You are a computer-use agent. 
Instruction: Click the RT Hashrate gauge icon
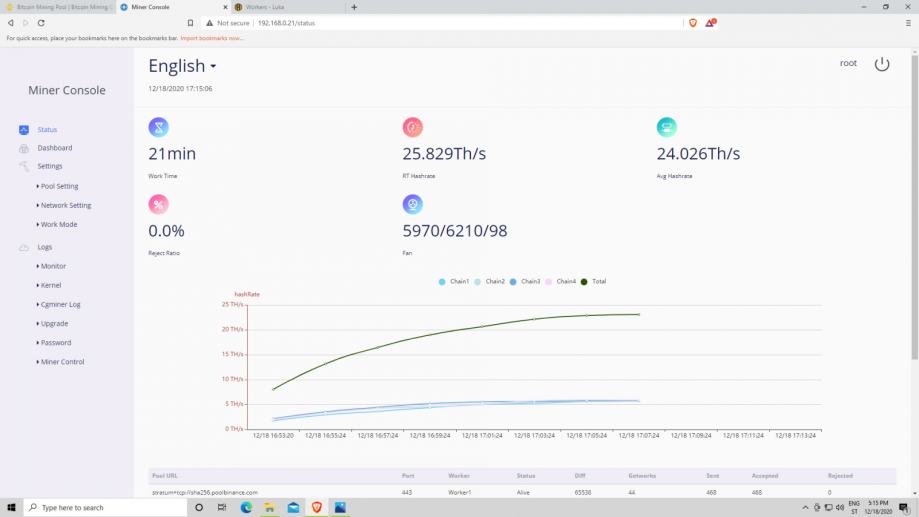[x=413, y=127]
